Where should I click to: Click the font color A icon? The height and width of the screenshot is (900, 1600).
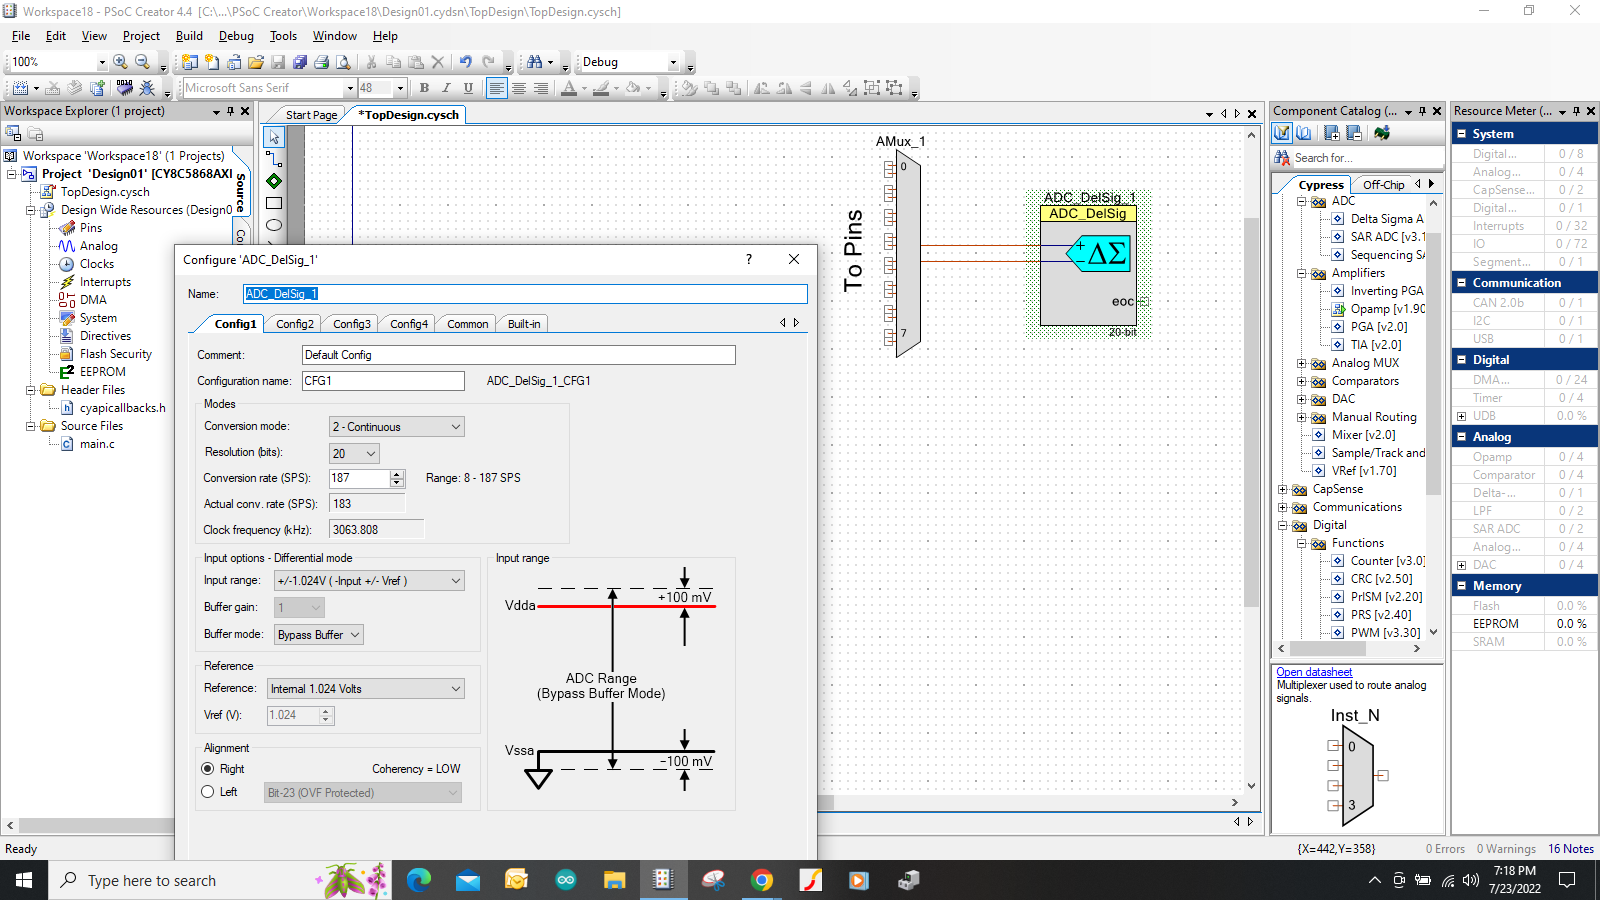pos(569,88)
